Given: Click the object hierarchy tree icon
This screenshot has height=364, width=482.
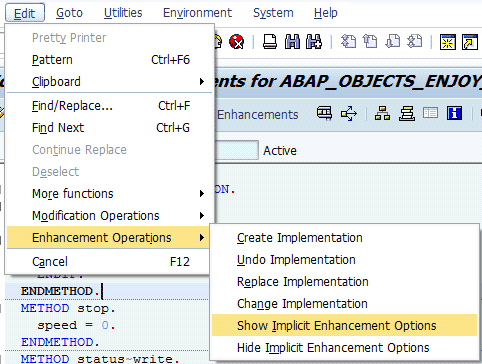Looking at the screenshot, I should coord(382,113).
